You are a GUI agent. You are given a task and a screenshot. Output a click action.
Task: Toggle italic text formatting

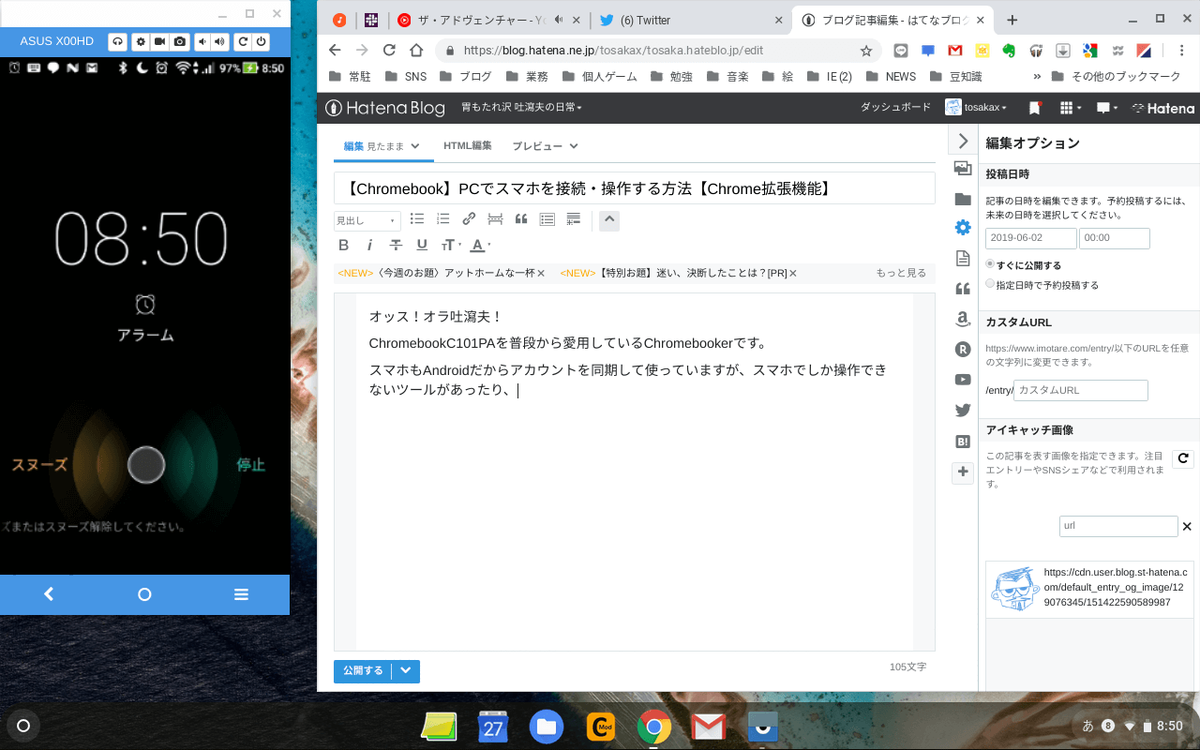click(x=370, y=245)
